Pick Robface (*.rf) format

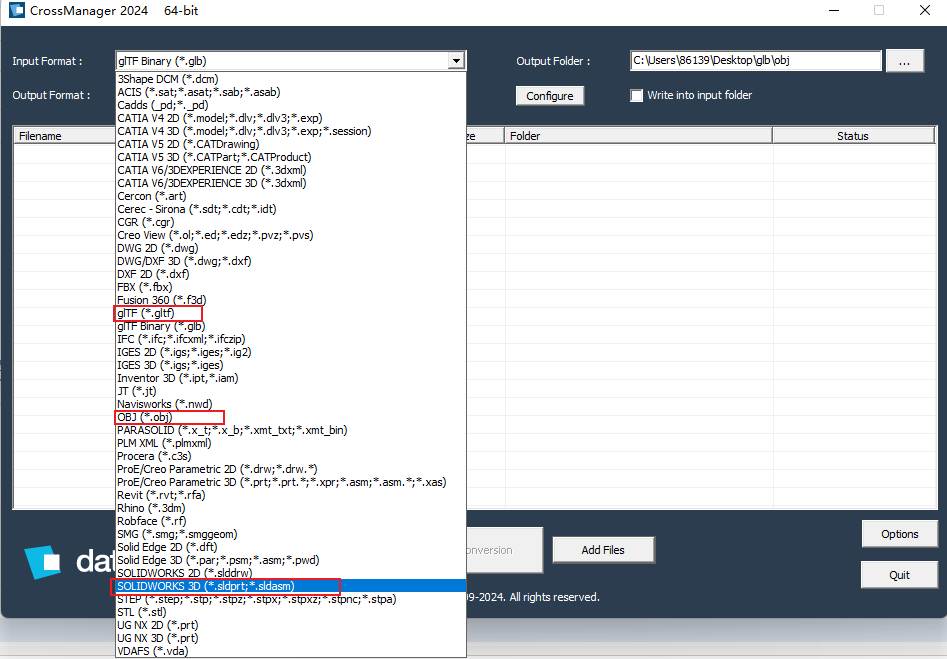pos(291,521)
